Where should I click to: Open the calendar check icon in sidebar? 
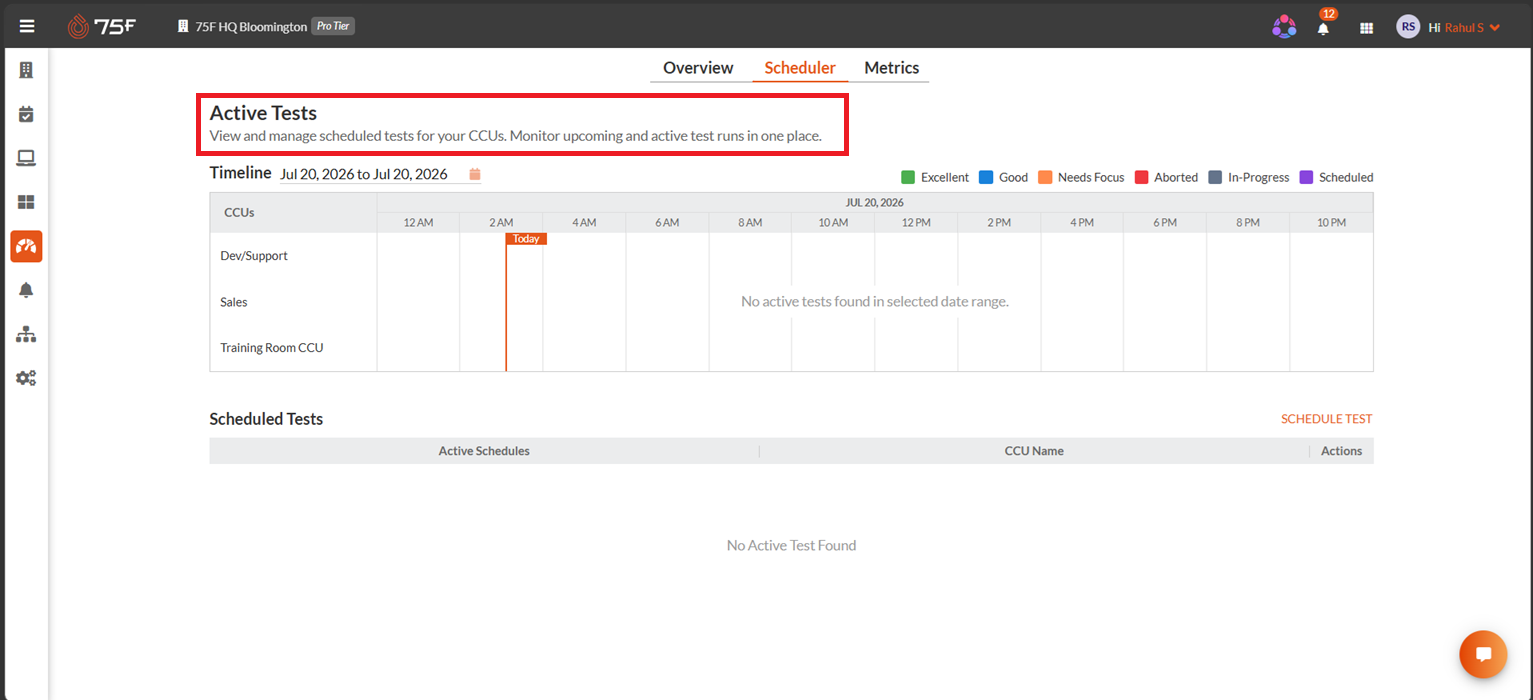26,114
